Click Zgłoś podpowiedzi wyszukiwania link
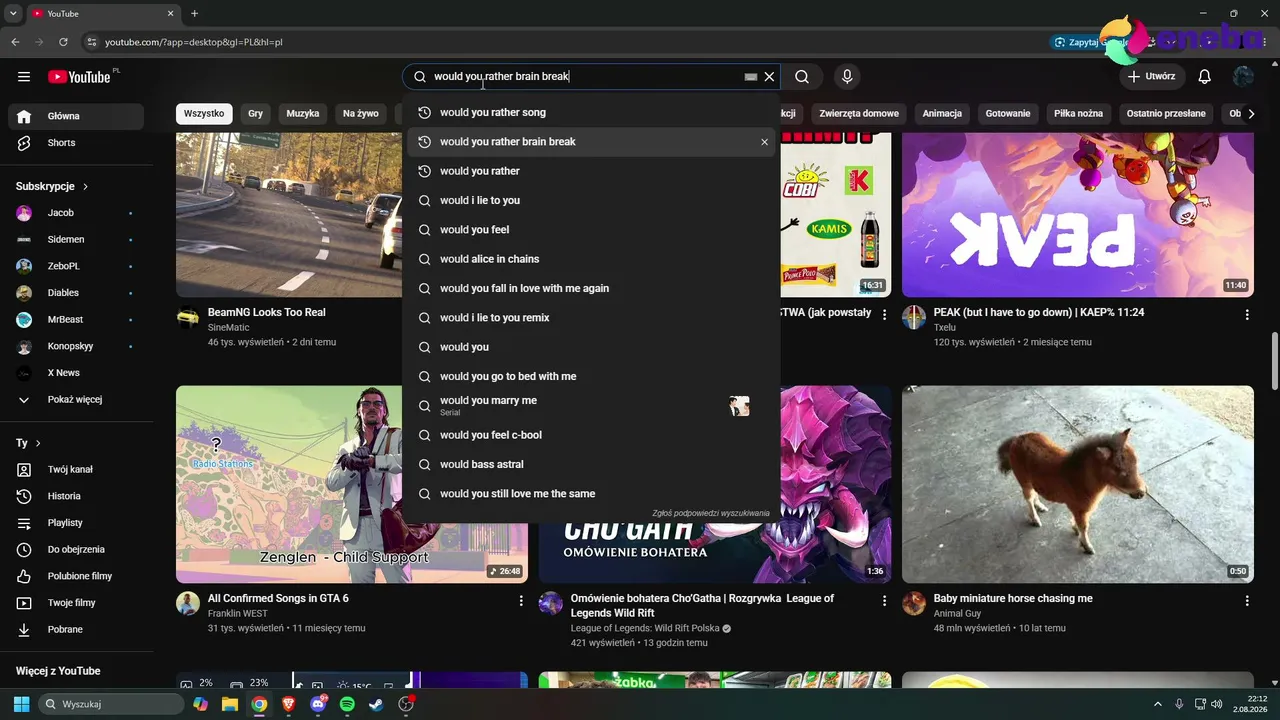1280x720 pixels. 711,513
